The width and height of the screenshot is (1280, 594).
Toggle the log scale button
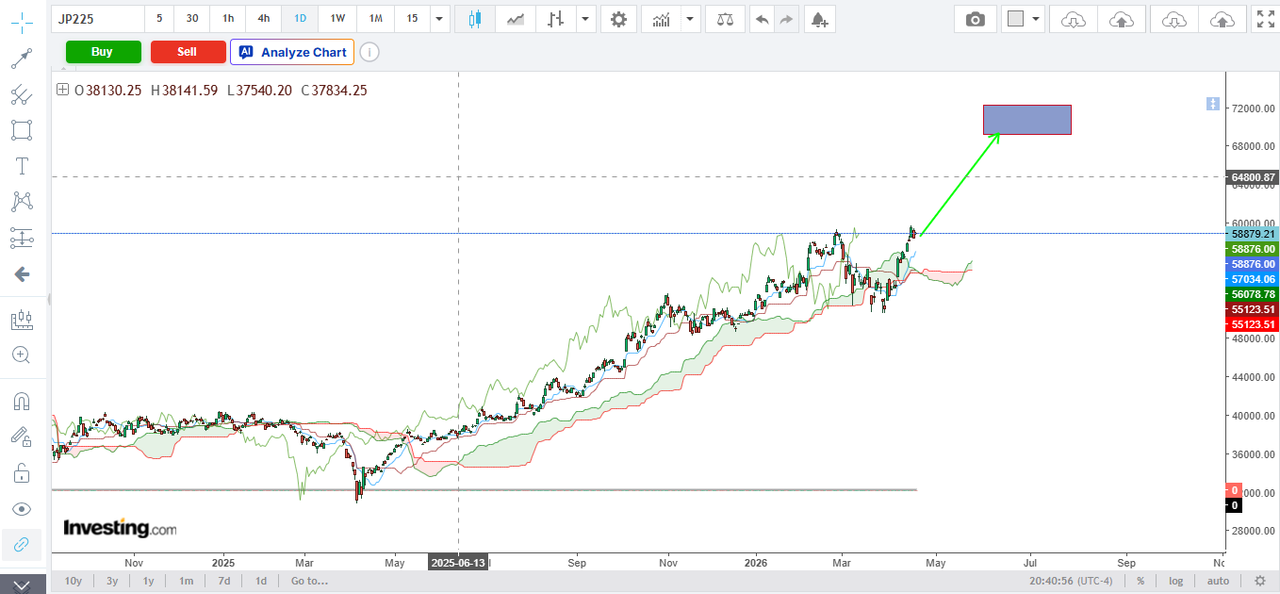[1176, 580]
